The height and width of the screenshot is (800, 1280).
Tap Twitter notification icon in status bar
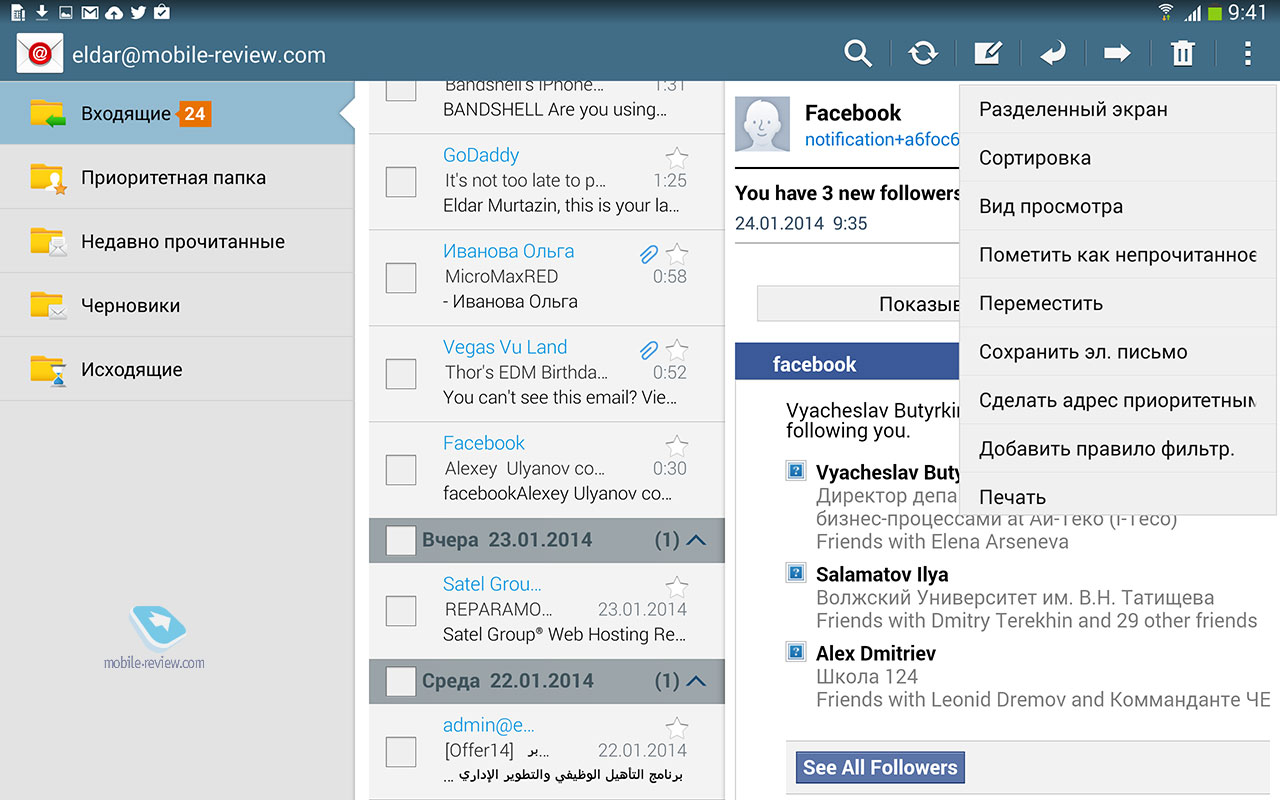click(138, 12)
